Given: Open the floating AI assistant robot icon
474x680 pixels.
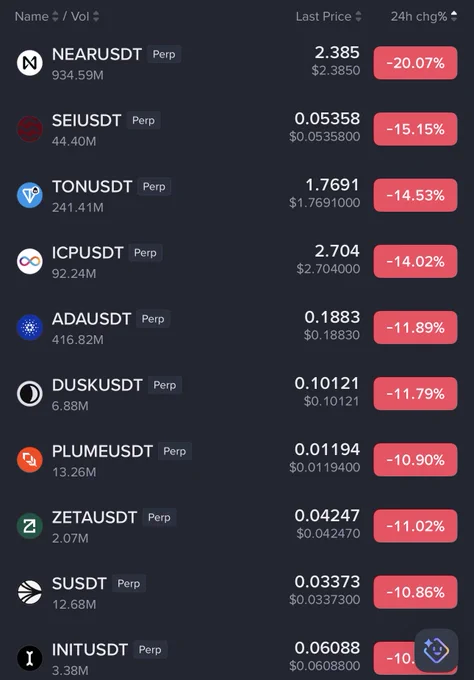Looking at the screenshot, I should click(x=436, y=650).
